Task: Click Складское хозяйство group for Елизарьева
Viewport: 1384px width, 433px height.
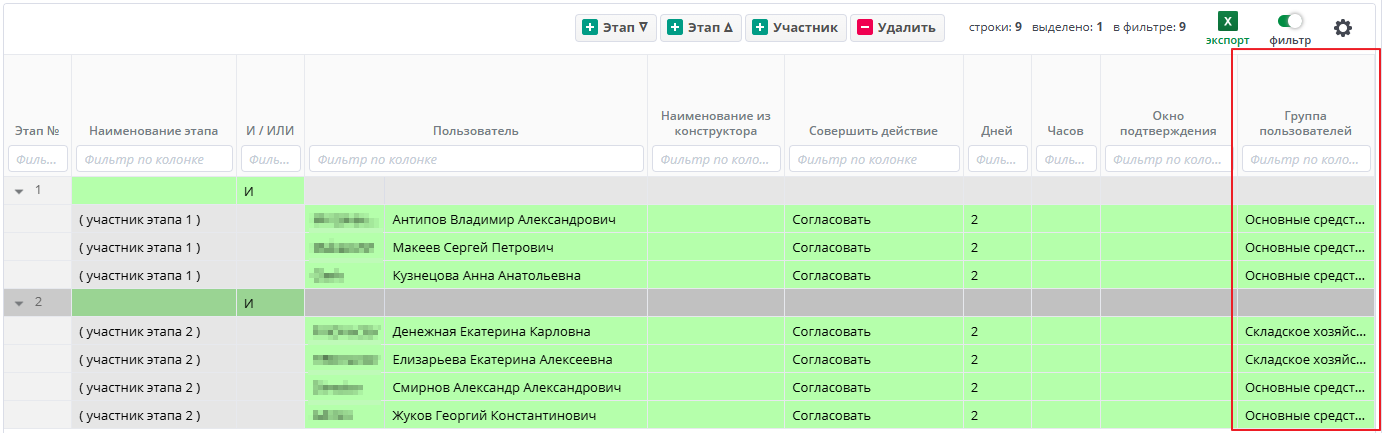Action: 1304,359
